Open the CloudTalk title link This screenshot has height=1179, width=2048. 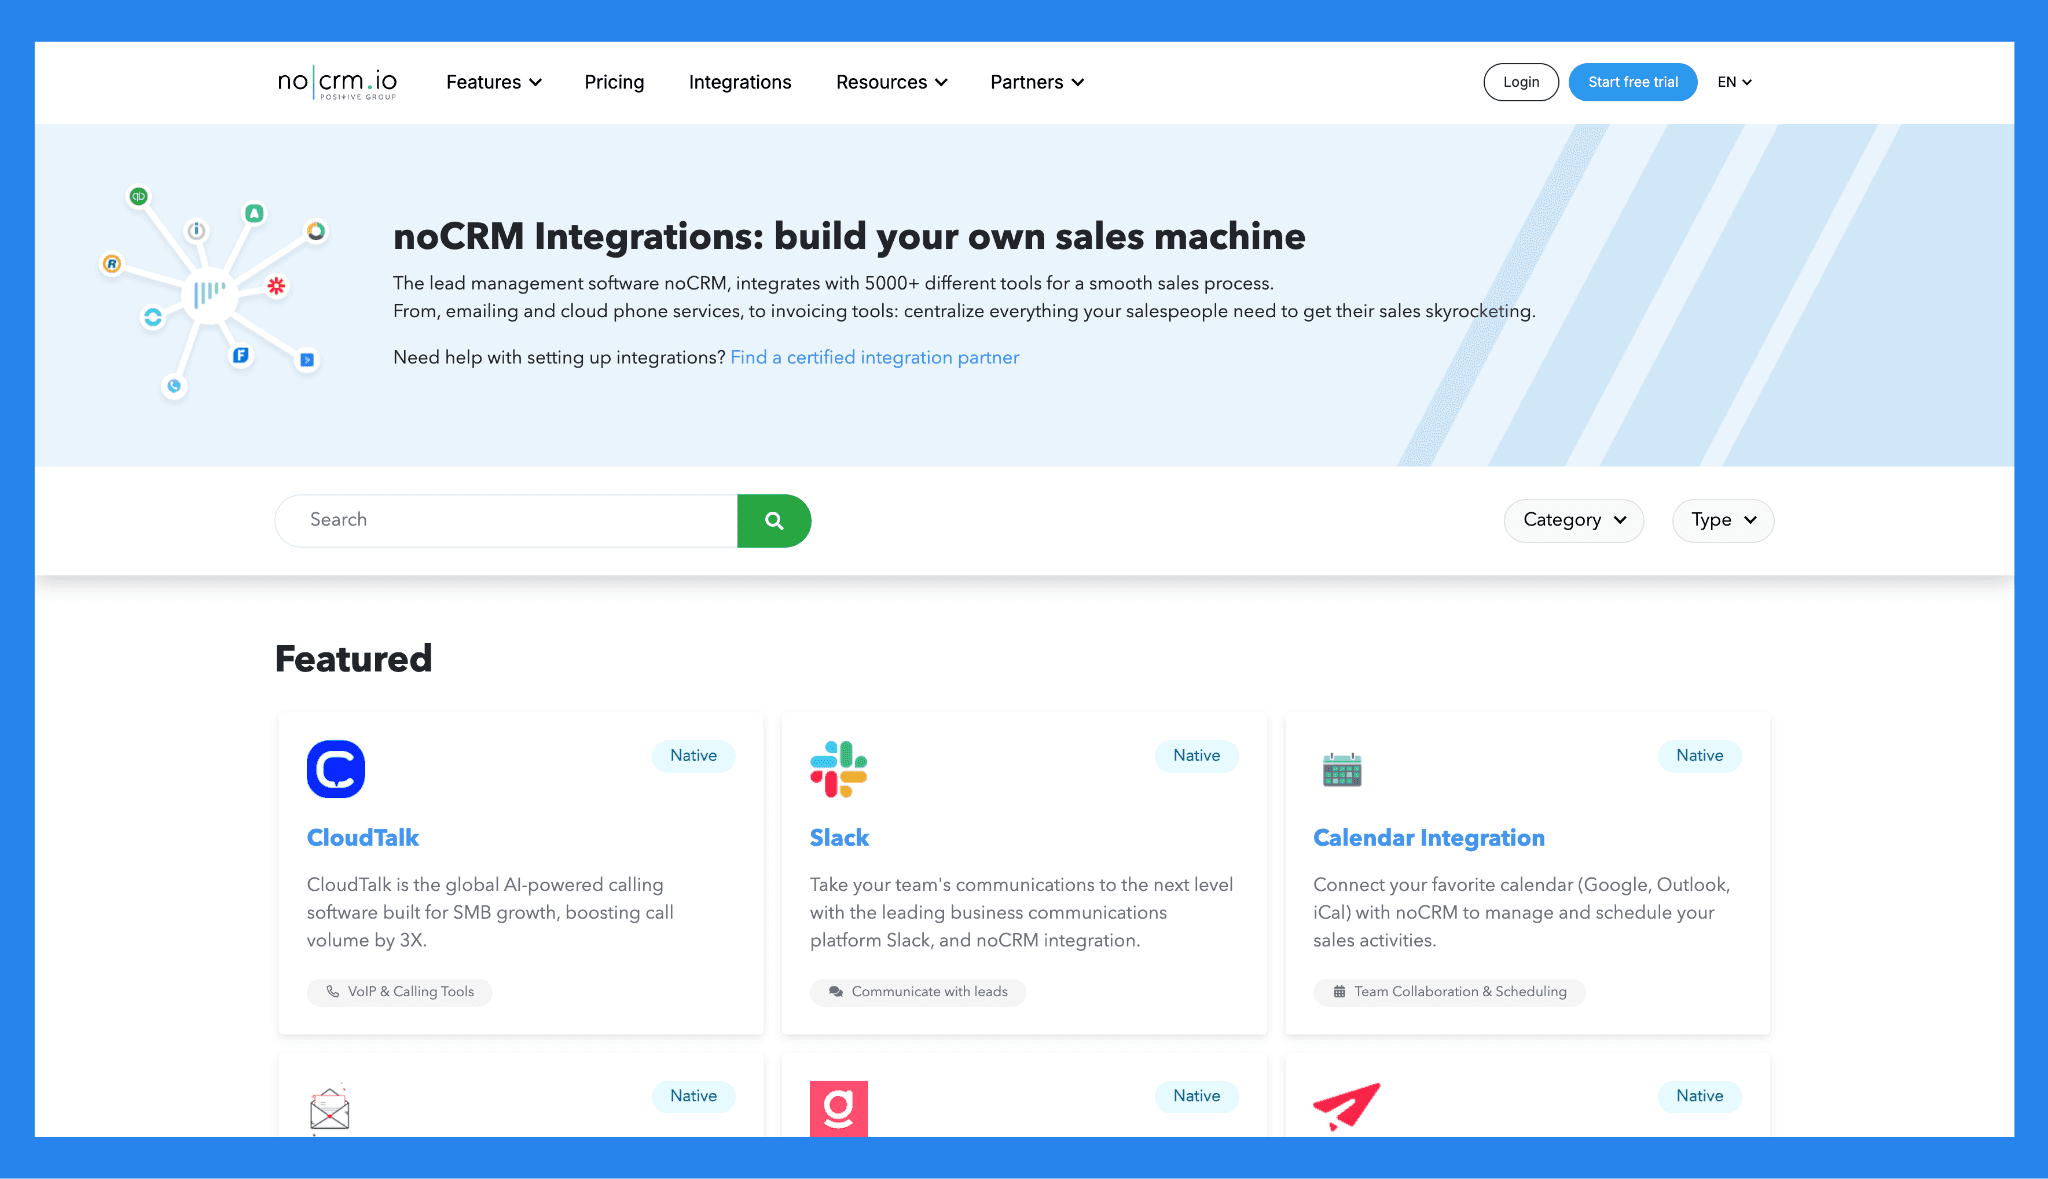click(x=362, y=838)
